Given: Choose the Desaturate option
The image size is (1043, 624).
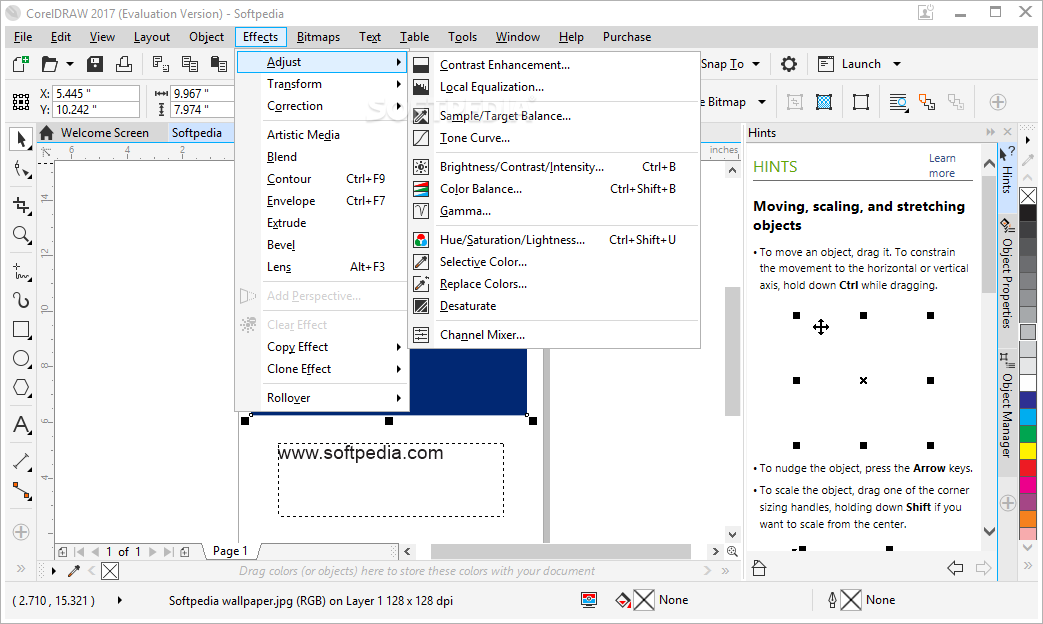Looking at the screenshot, I should click(555, 306).
